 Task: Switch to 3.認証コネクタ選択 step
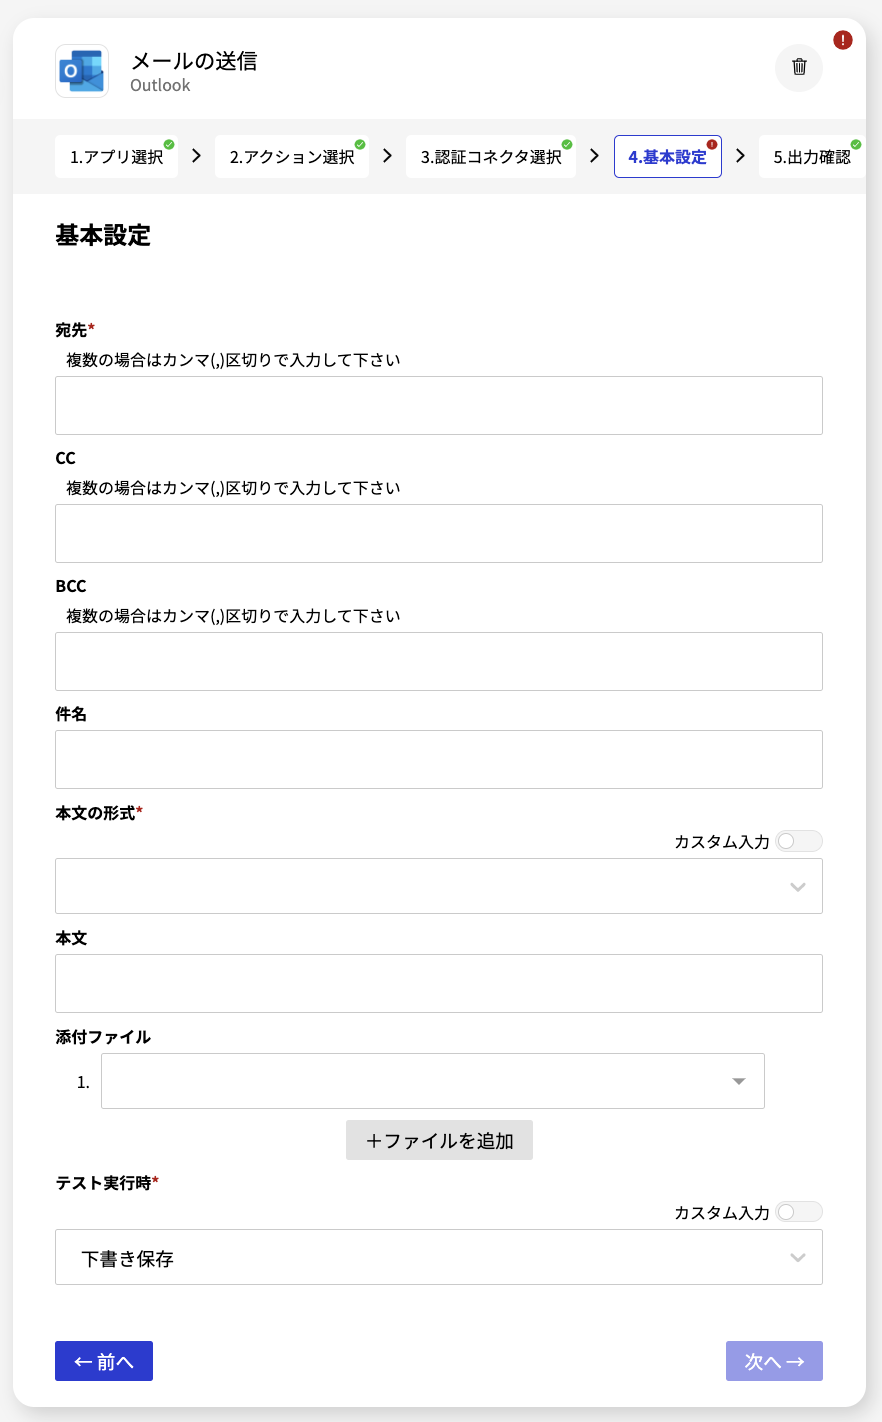(491, 157)
